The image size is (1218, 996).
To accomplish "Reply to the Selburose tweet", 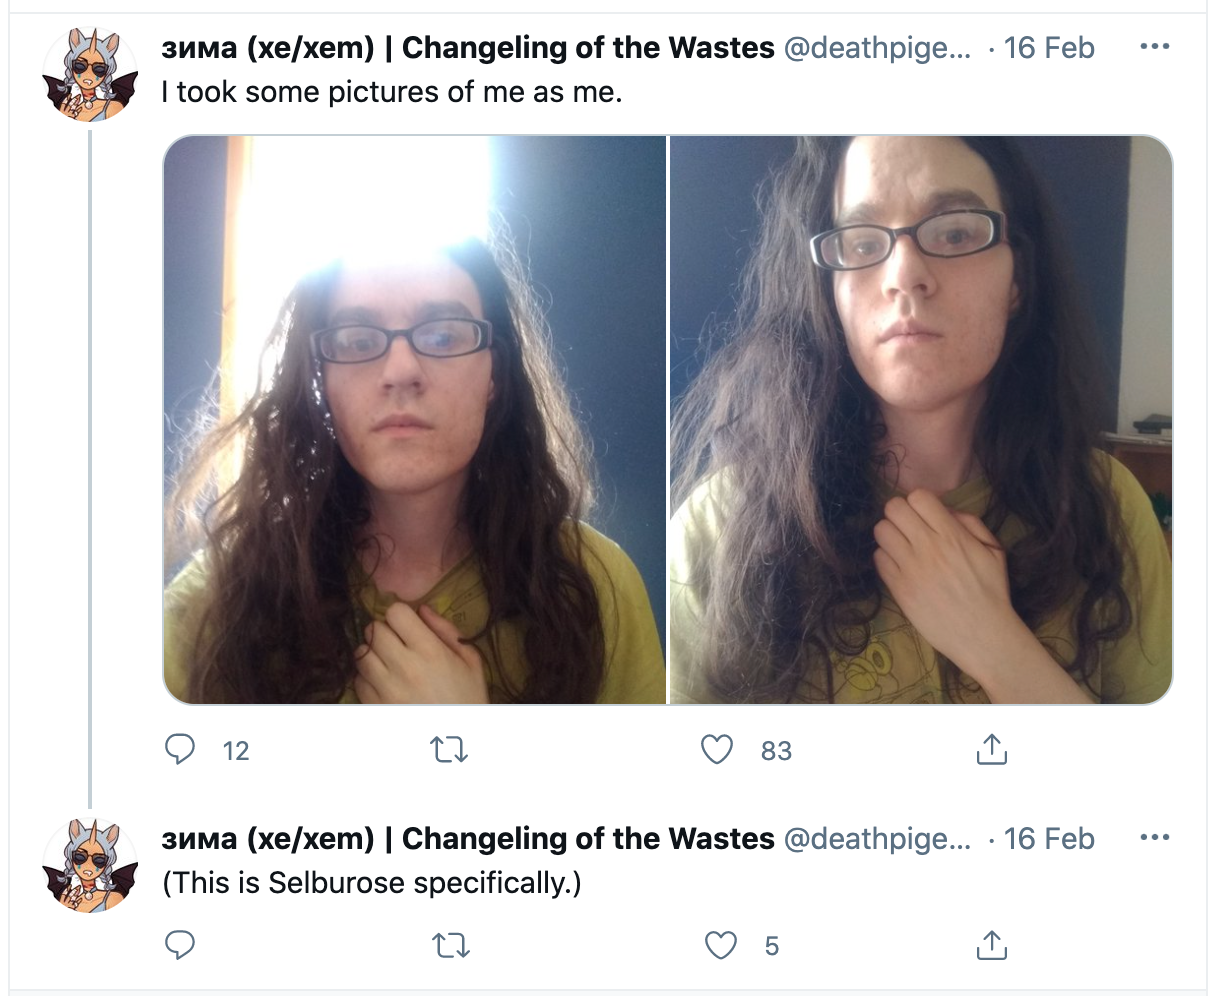I will point(180,945).
